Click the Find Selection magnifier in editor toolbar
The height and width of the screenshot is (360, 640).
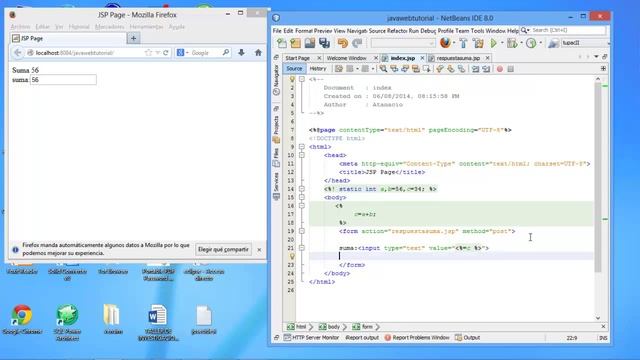tap(383, 69)
